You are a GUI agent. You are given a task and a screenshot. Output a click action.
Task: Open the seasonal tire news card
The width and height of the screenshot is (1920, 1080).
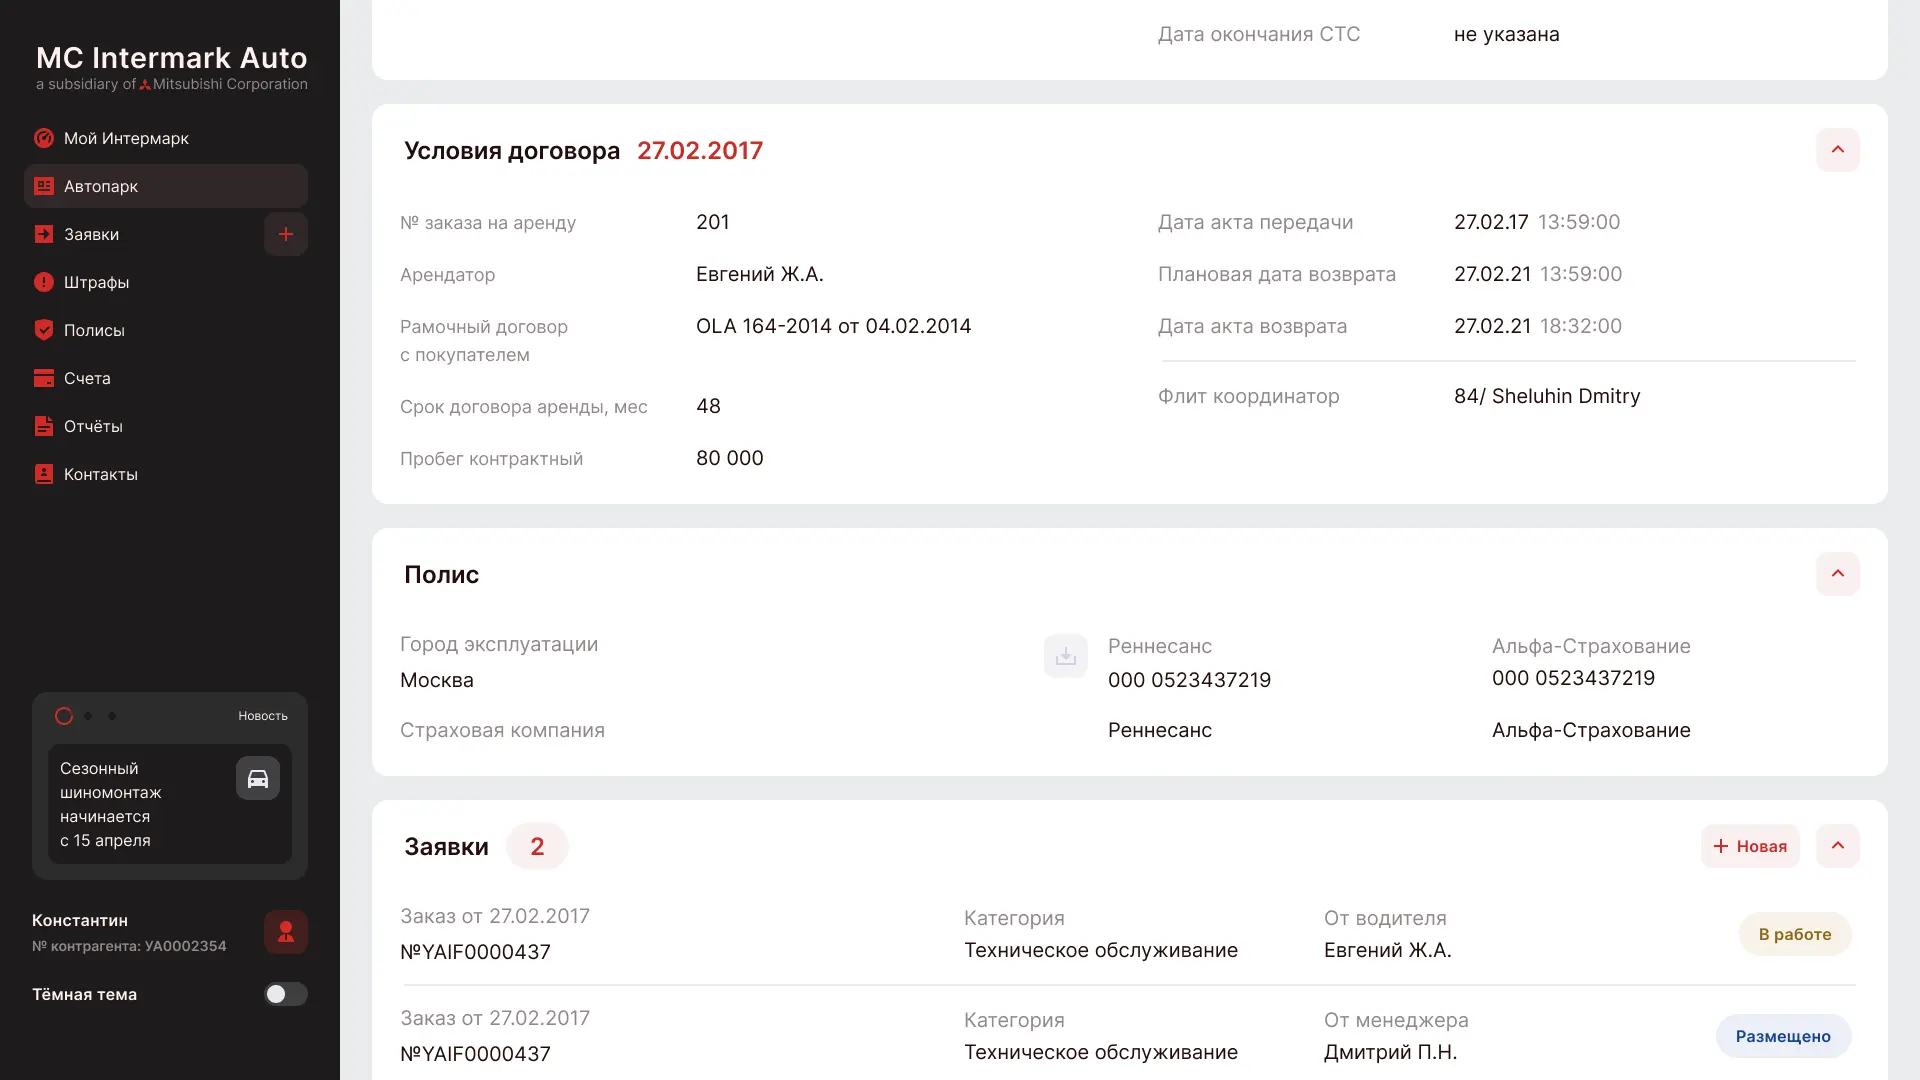coord(170,804)
